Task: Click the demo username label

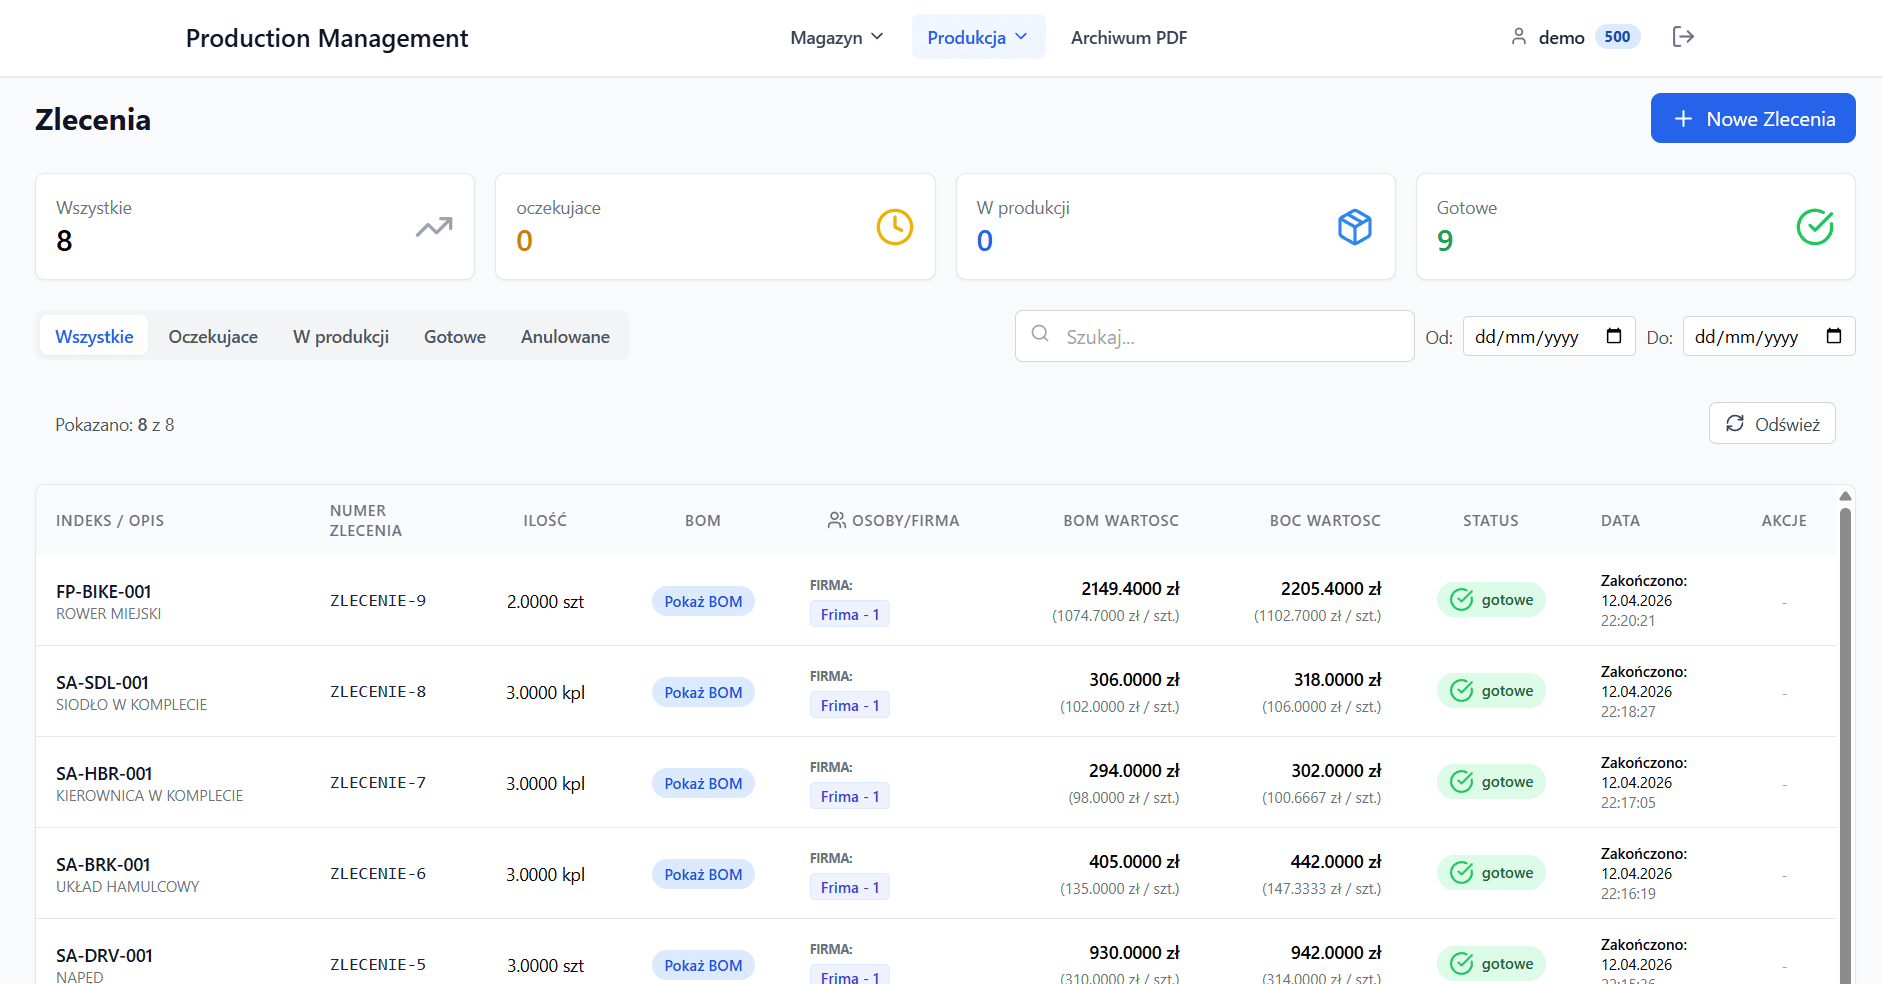Action: click(x=1562, y=37)
